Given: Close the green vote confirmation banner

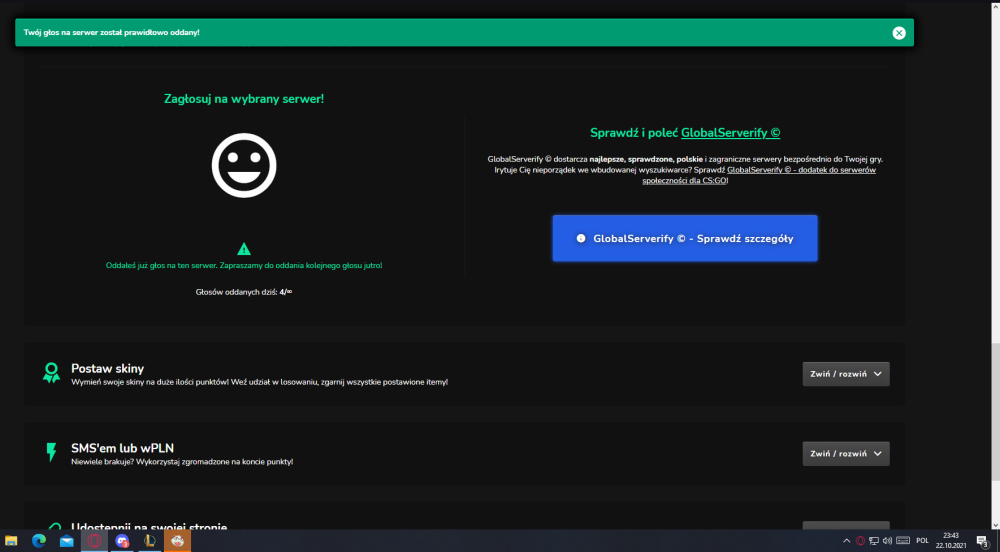Looking at the screenshot, I should [x=899, y=33].
